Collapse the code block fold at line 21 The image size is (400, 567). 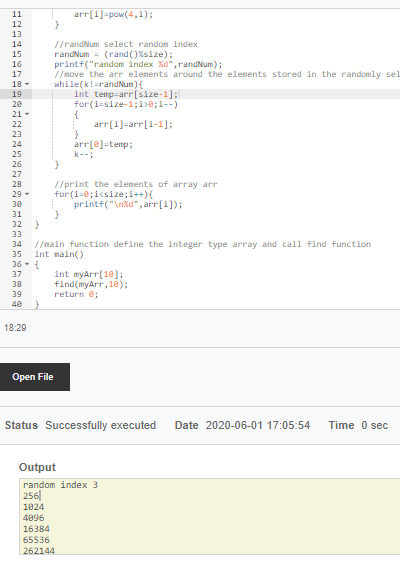tap(27, 114)
